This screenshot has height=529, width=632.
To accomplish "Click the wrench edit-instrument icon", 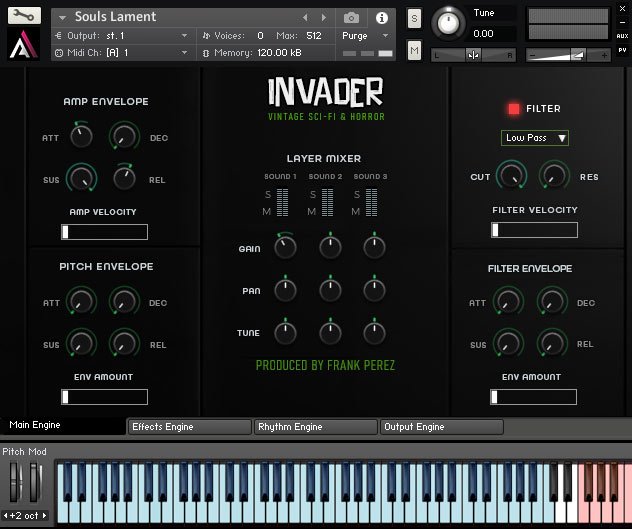I will pyautogui.click(x=27, y=16).
